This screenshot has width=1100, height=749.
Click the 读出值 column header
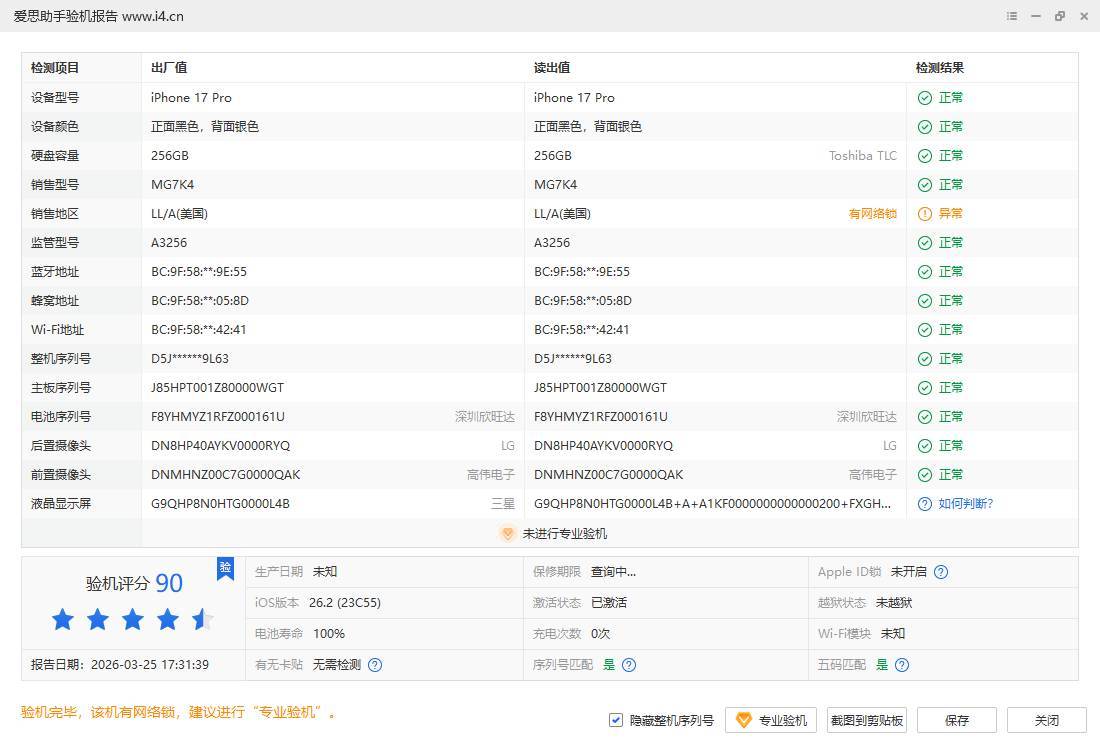(552, 68)
